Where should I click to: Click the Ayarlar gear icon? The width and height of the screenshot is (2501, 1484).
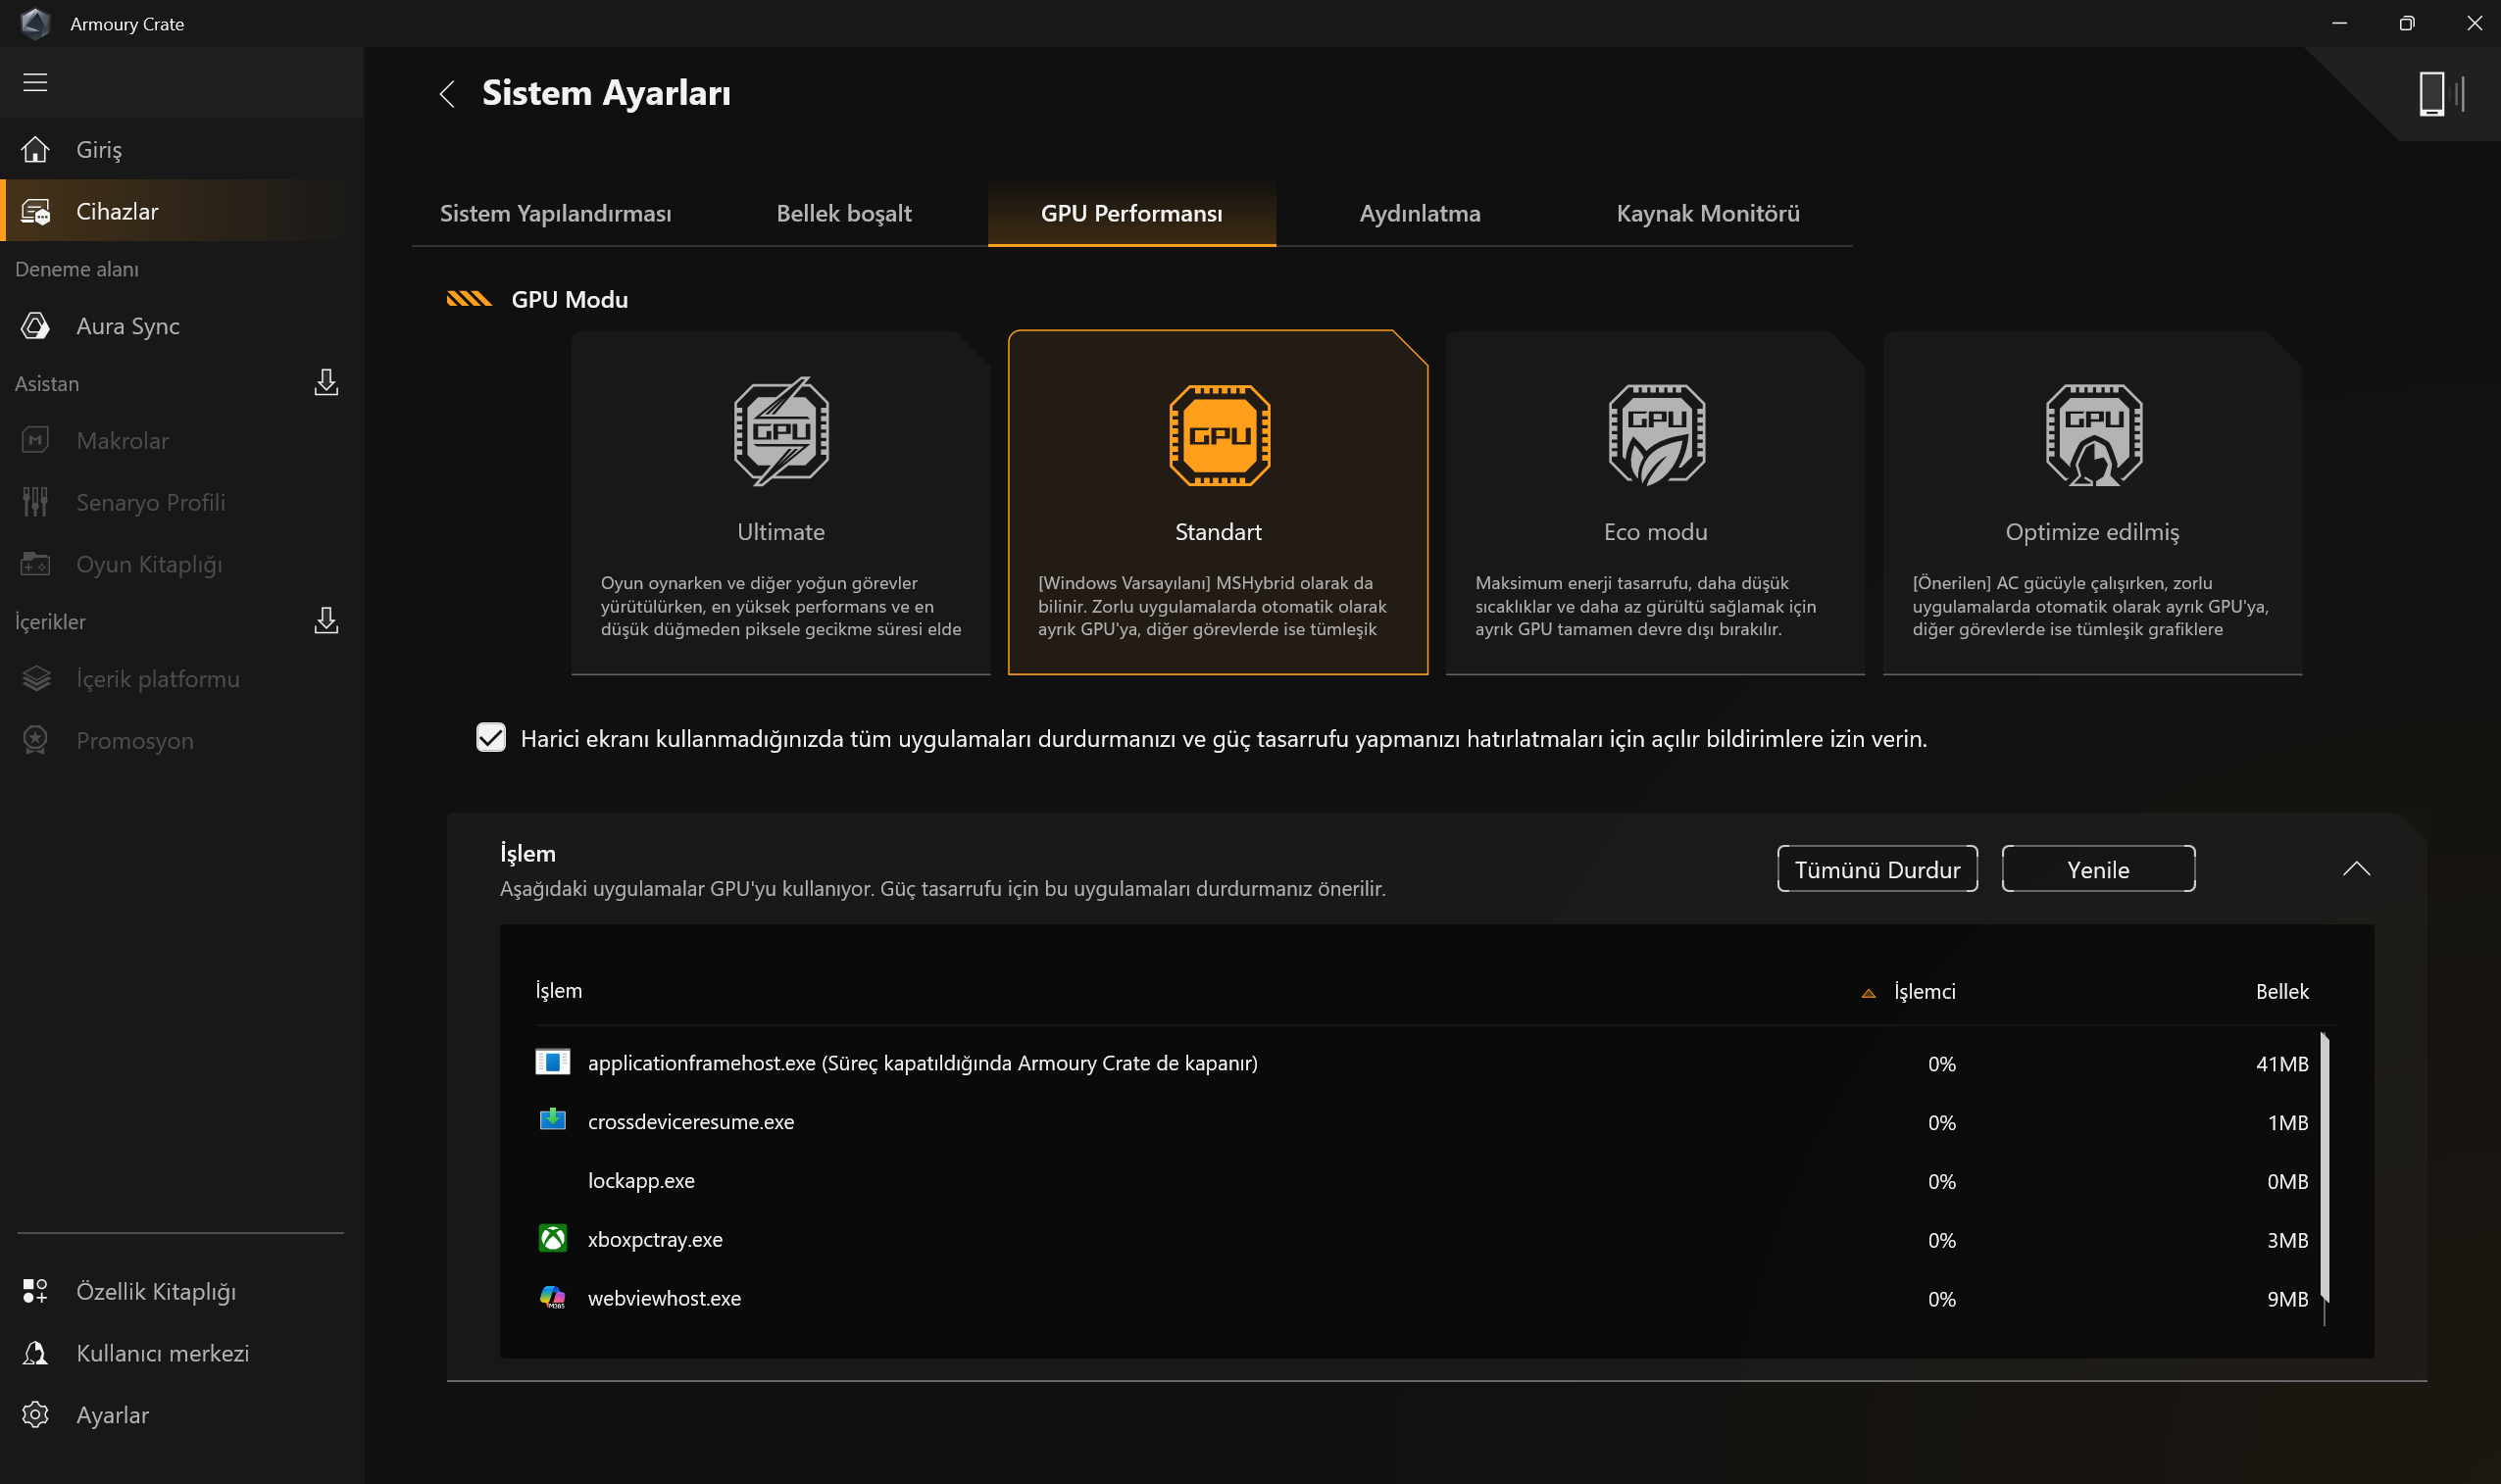[35, 1415]
